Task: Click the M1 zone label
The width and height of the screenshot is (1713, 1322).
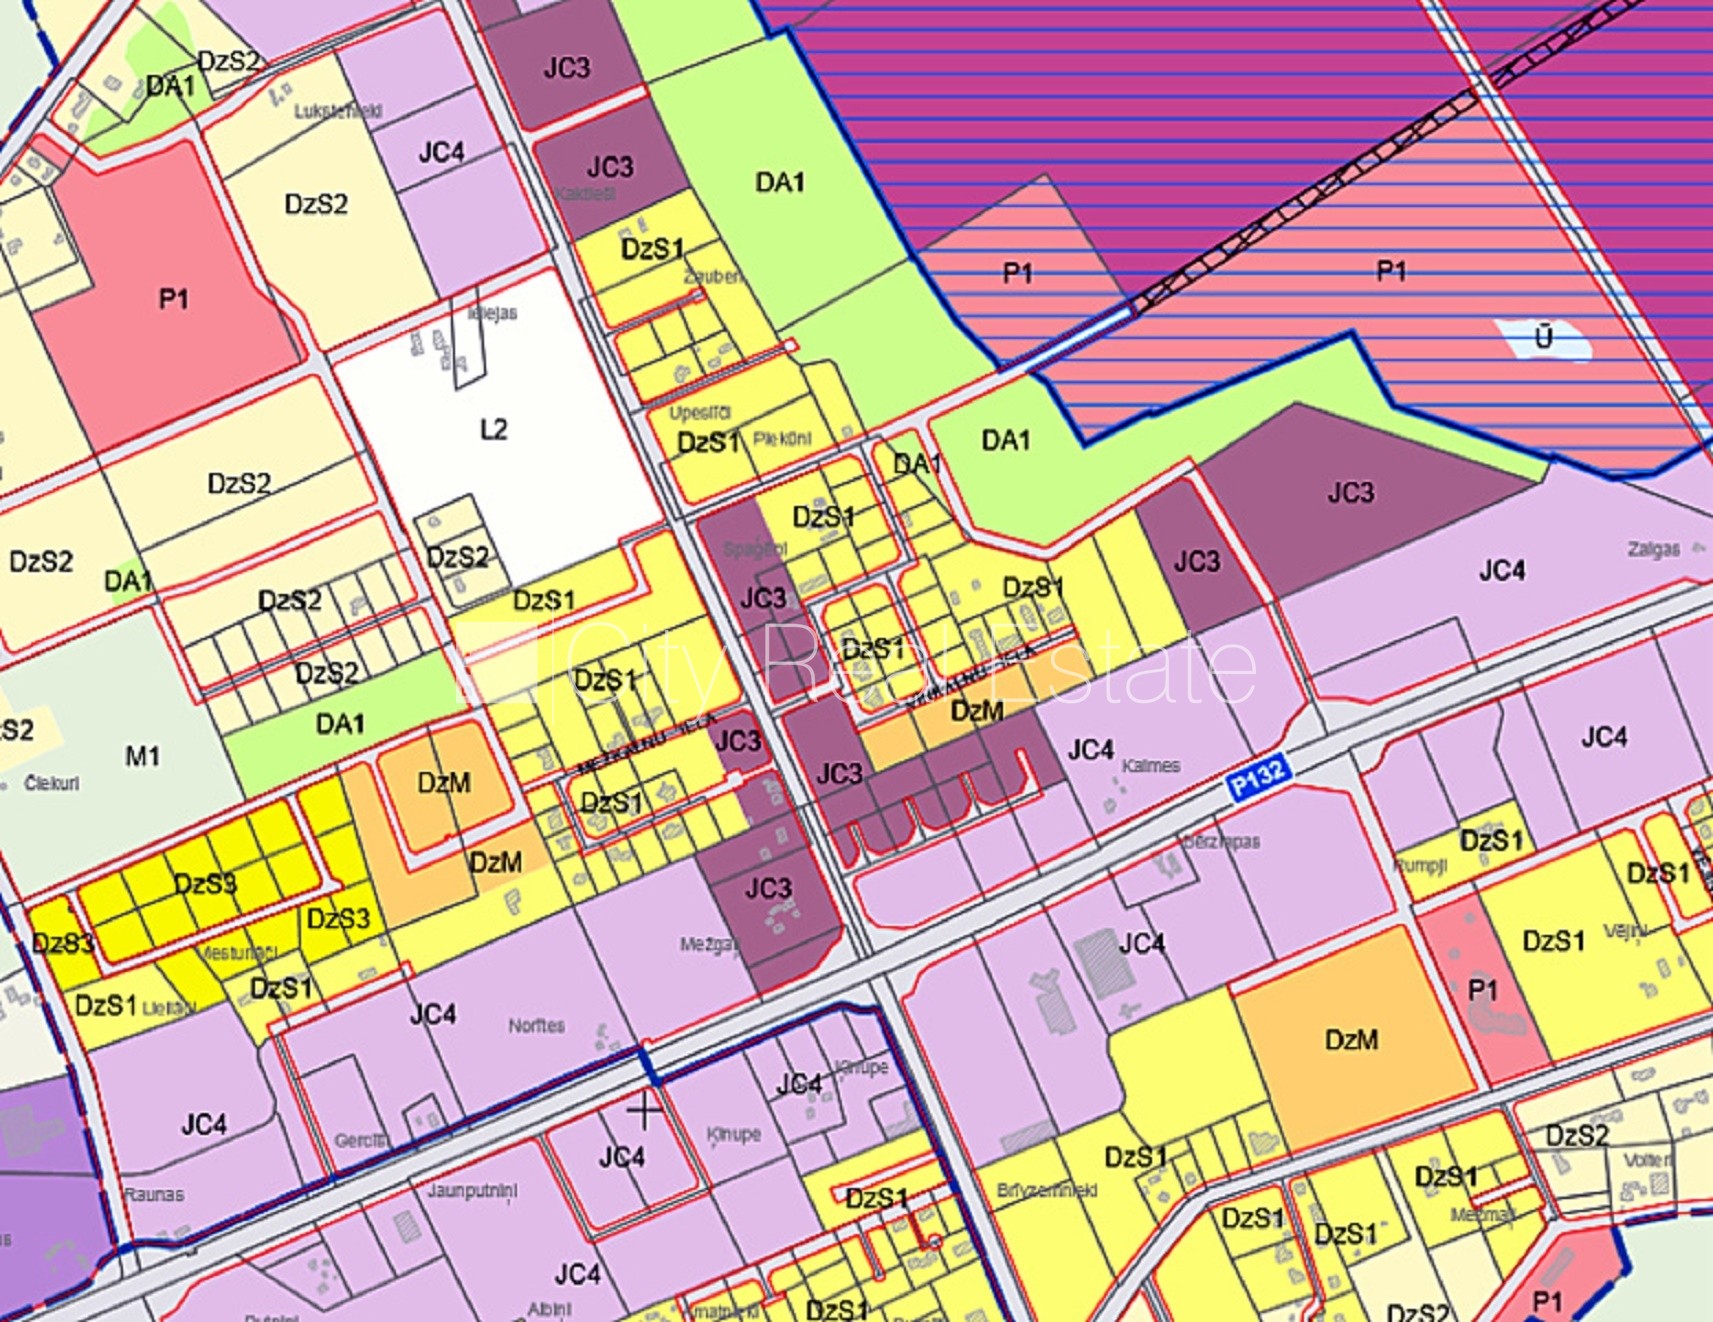Action: tap(142, 757)
